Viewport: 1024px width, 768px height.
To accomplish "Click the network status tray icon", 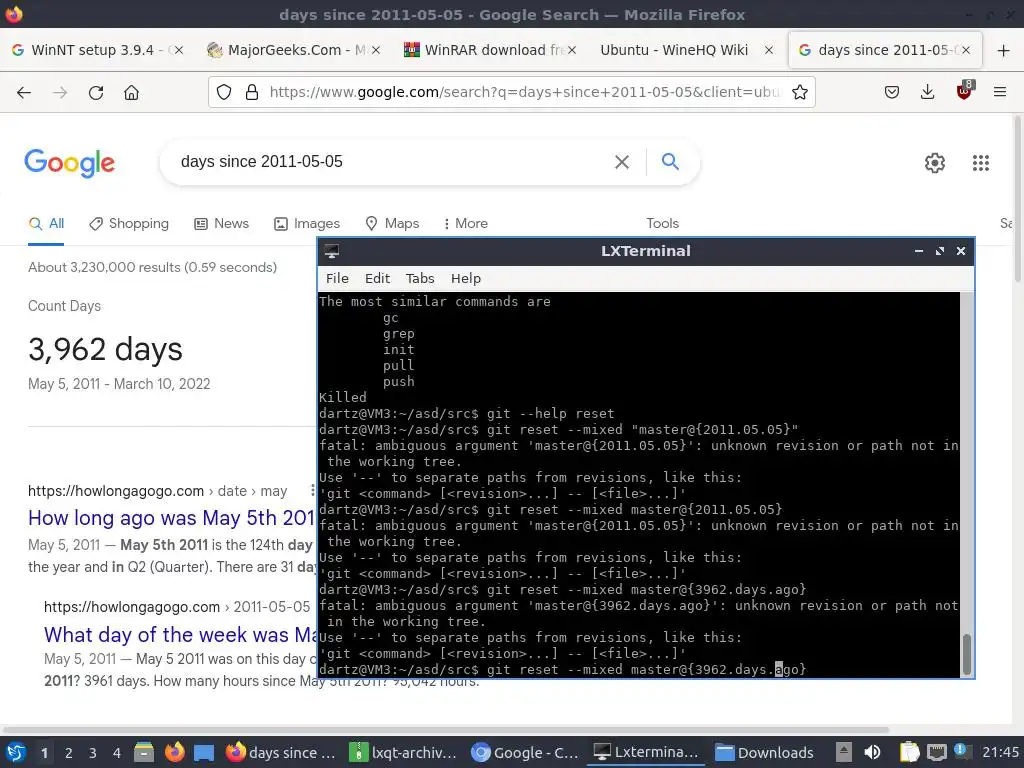I will coord(936,752).
